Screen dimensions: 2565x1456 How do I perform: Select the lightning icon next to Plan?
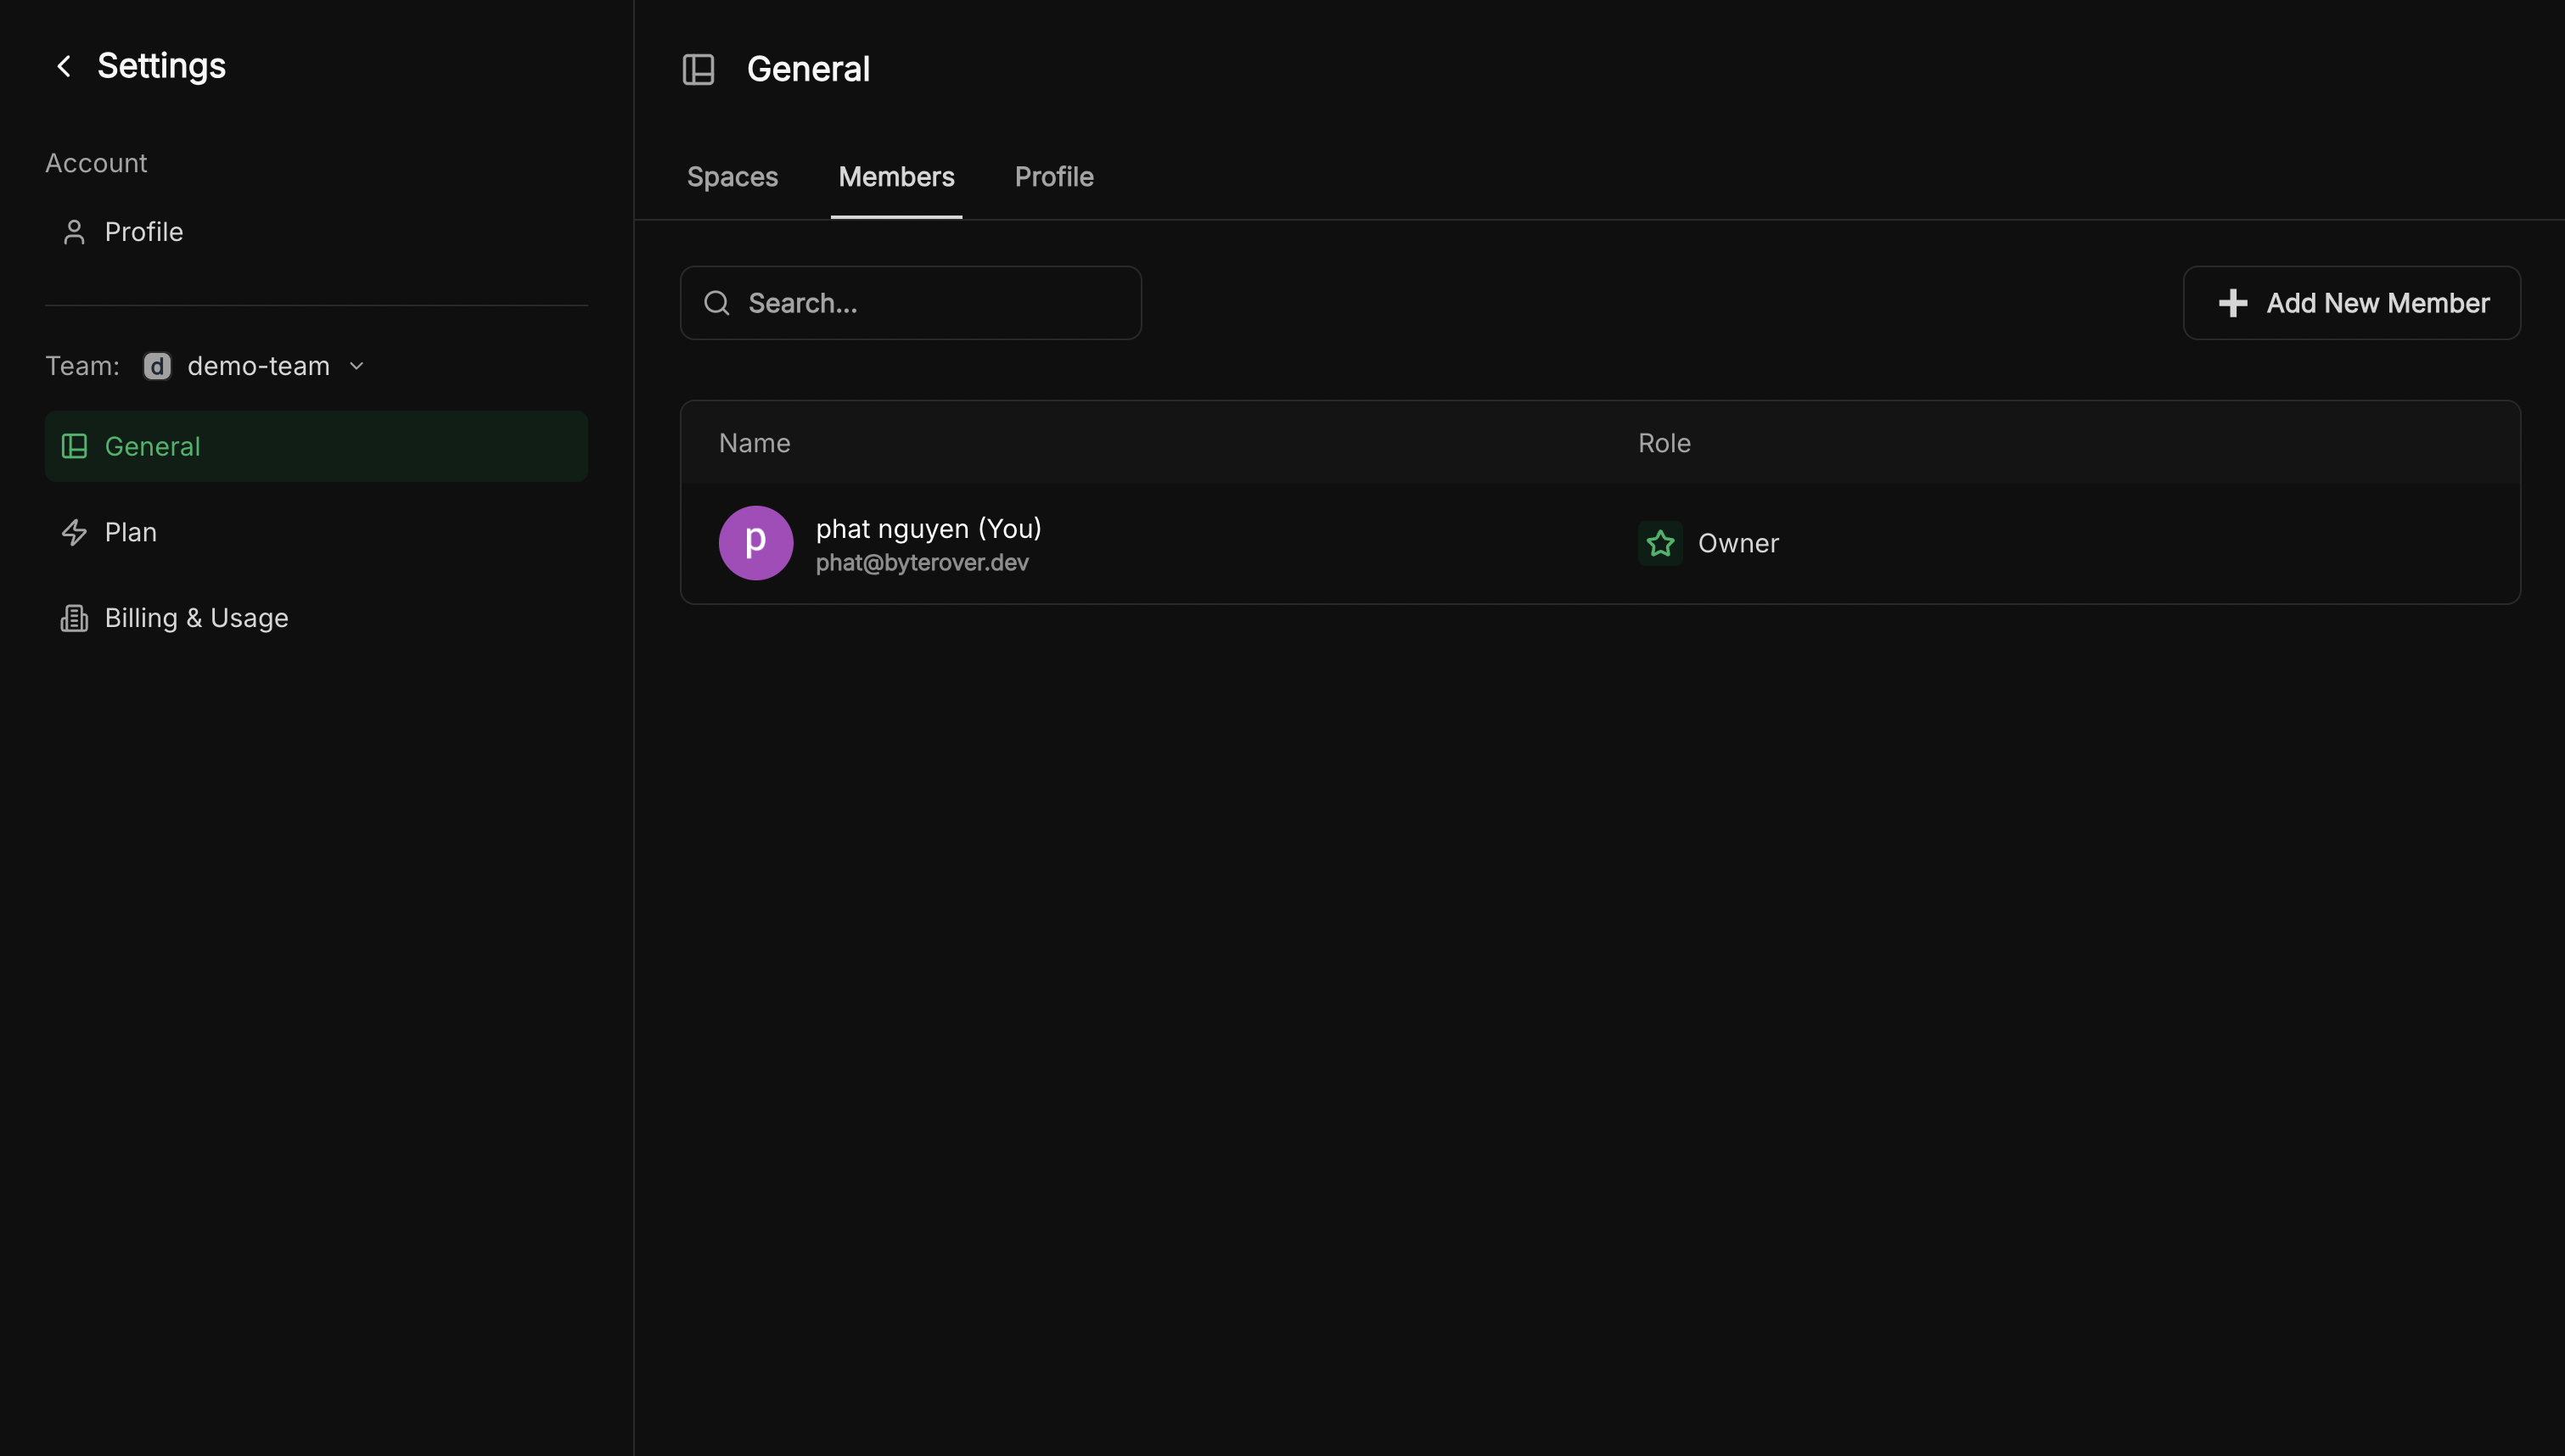[x=75, y=531]
